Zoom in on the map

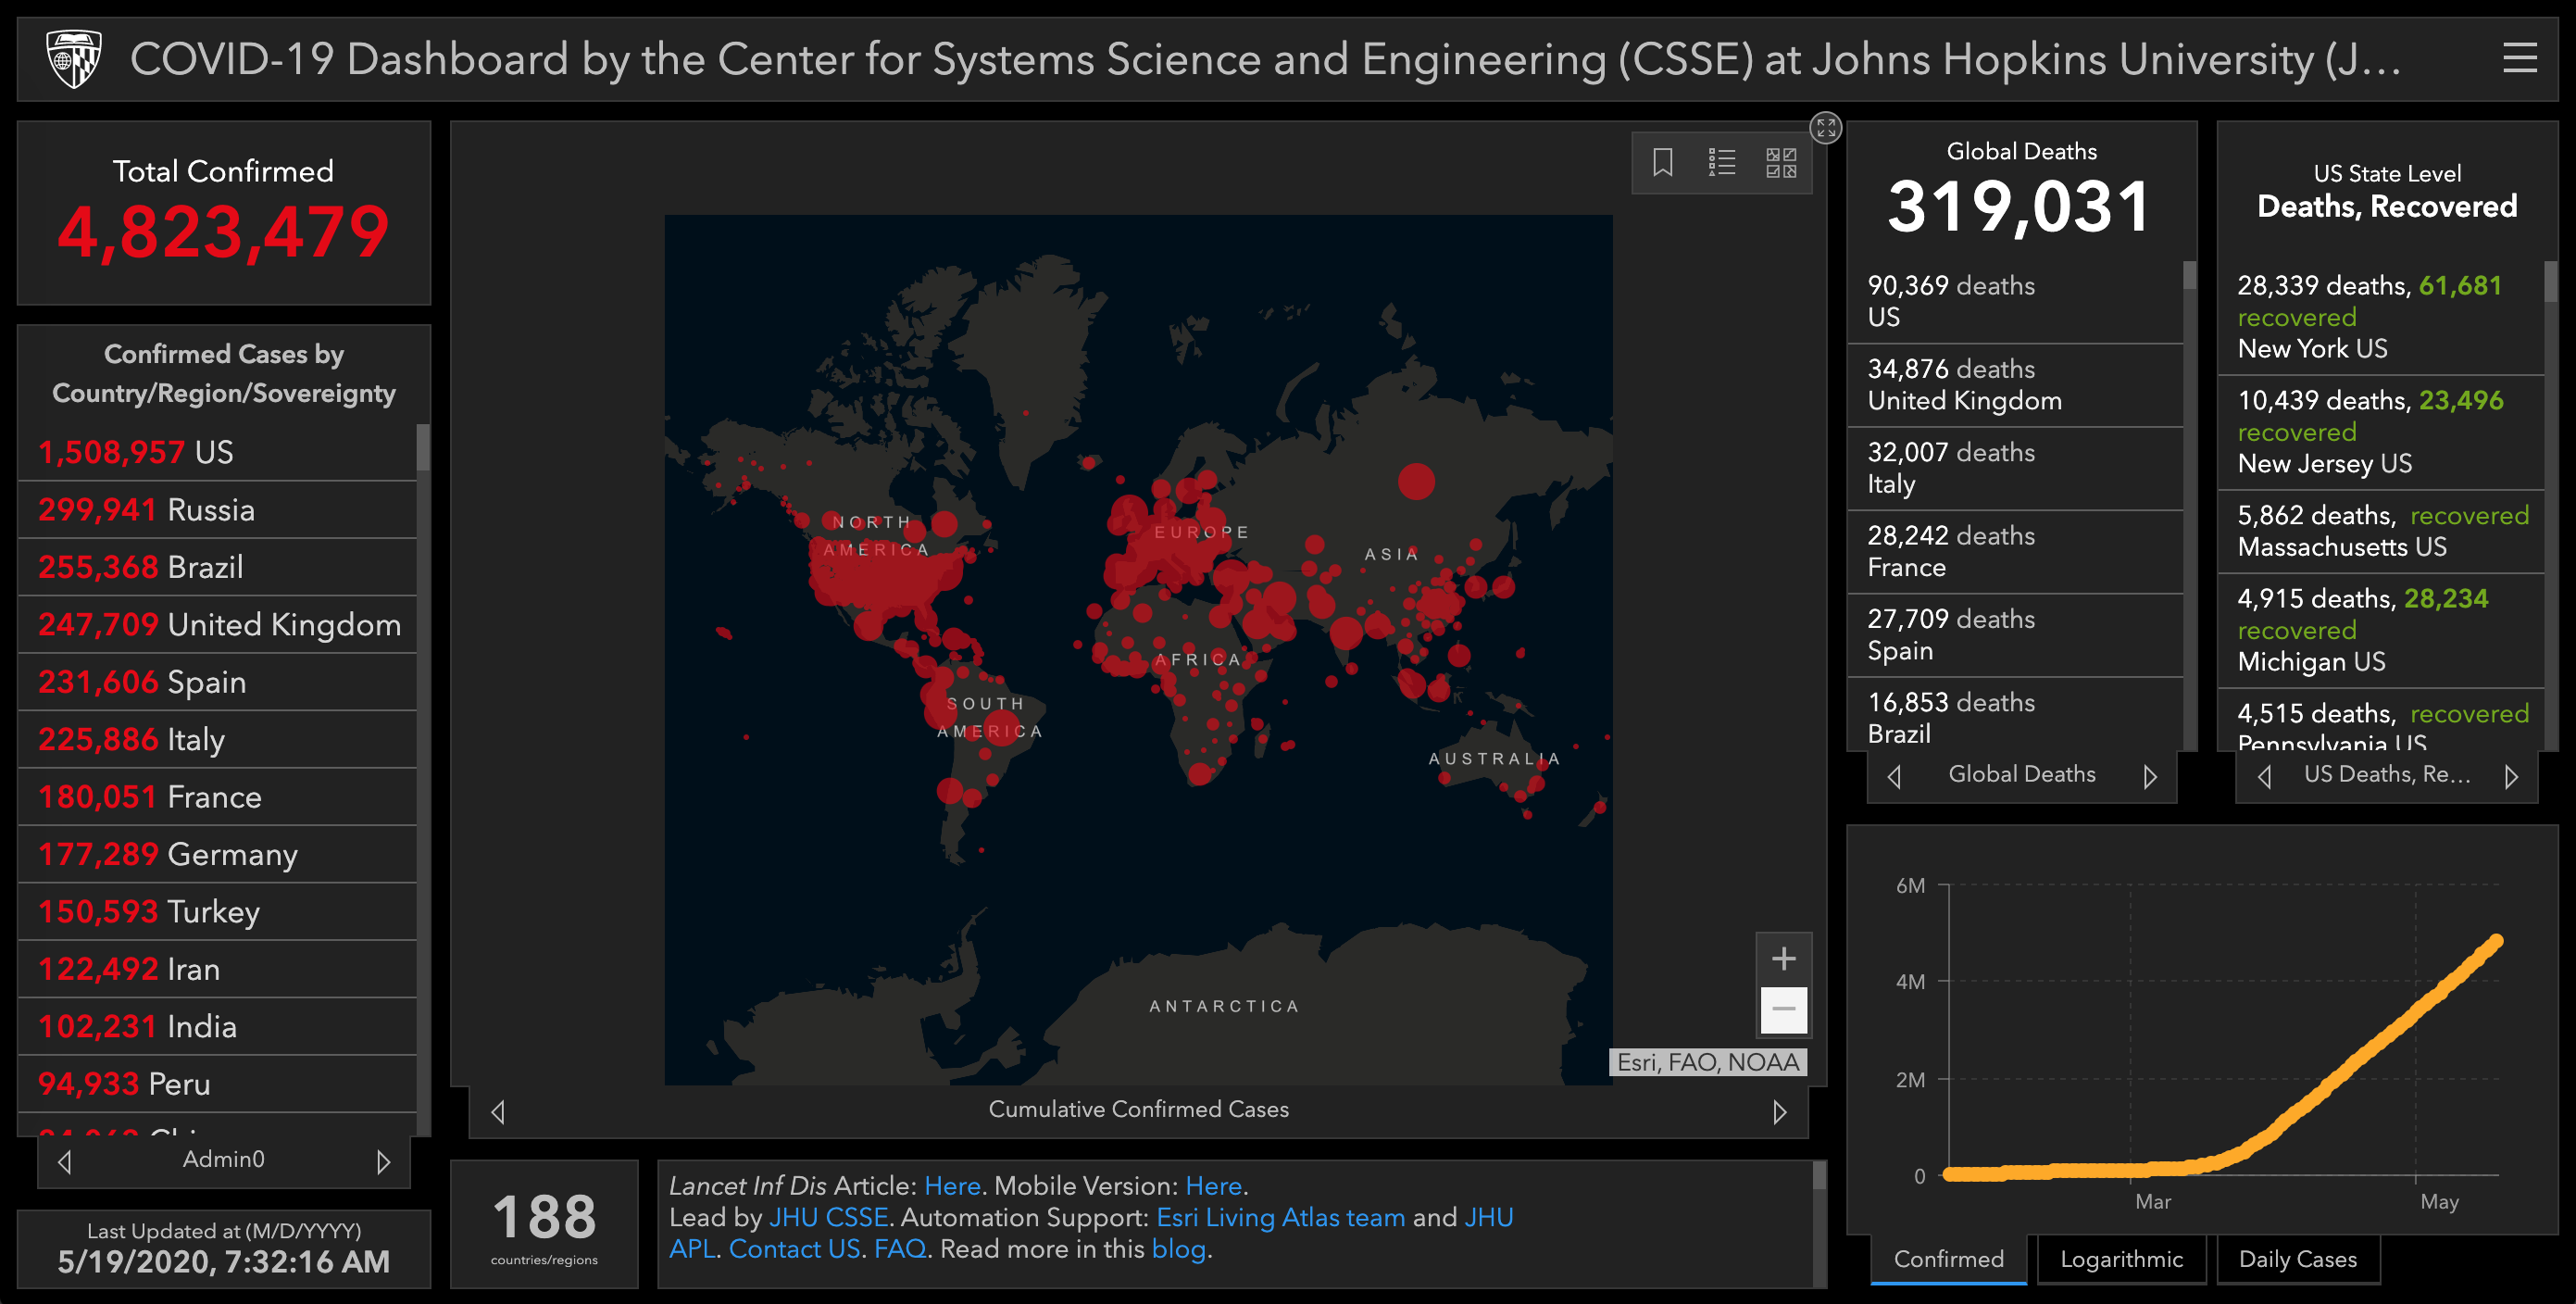pyautogui.click(x=1783, y=958)
